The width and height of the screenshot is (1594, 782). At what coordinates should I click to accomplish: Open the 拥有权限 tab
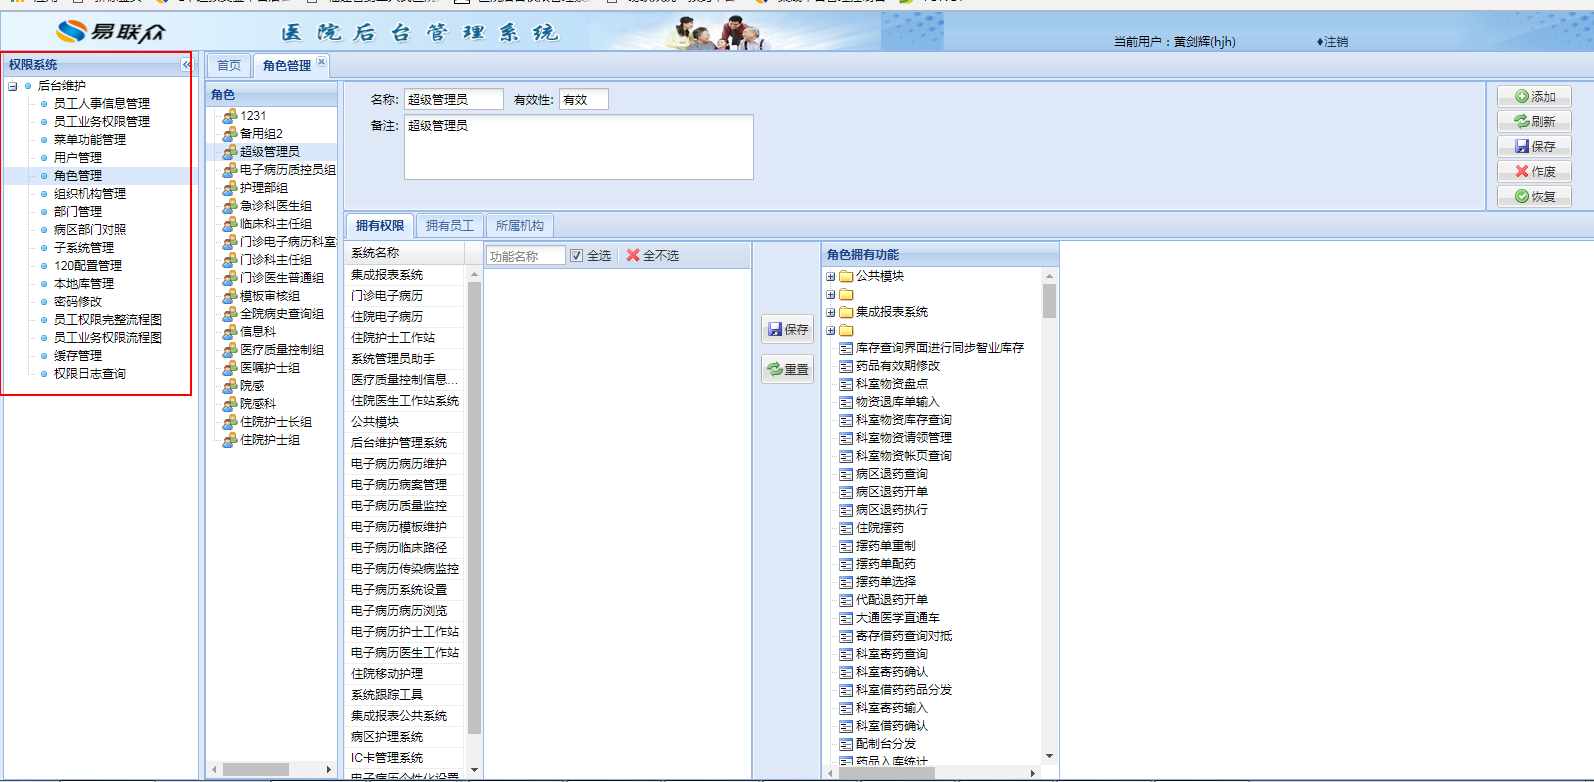pyautogui.click(x=380, y=226)
